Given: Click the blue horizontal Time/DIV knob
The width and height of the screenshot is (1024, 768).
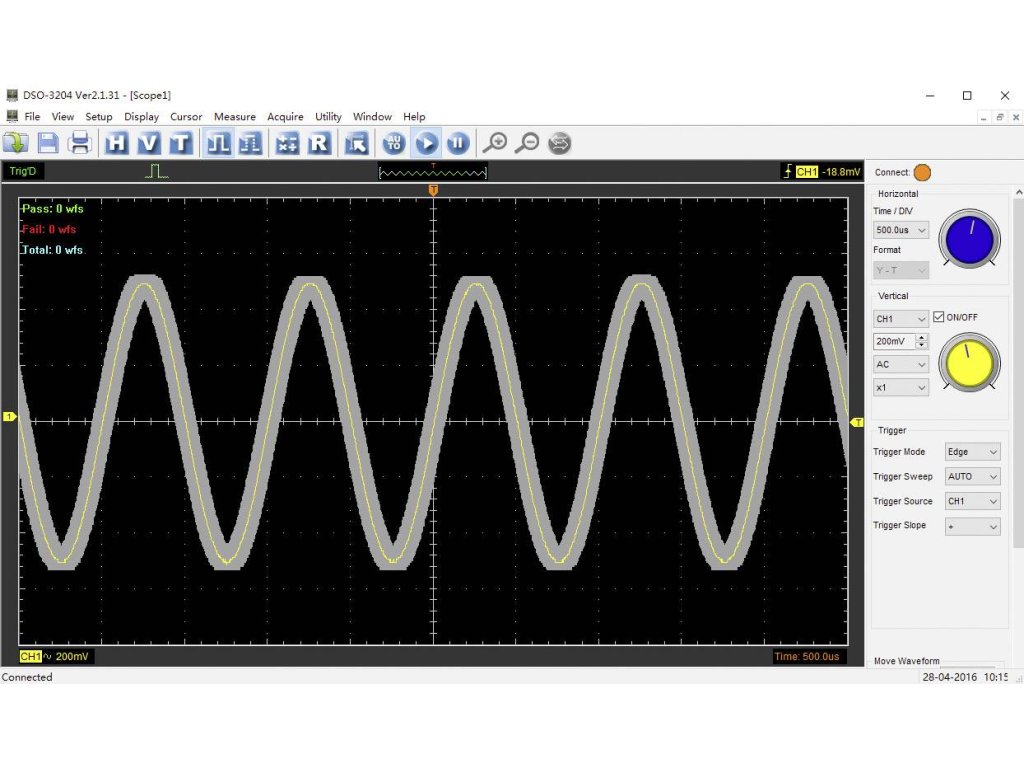Looking at the screenshot, I should [x=969, y=238].
